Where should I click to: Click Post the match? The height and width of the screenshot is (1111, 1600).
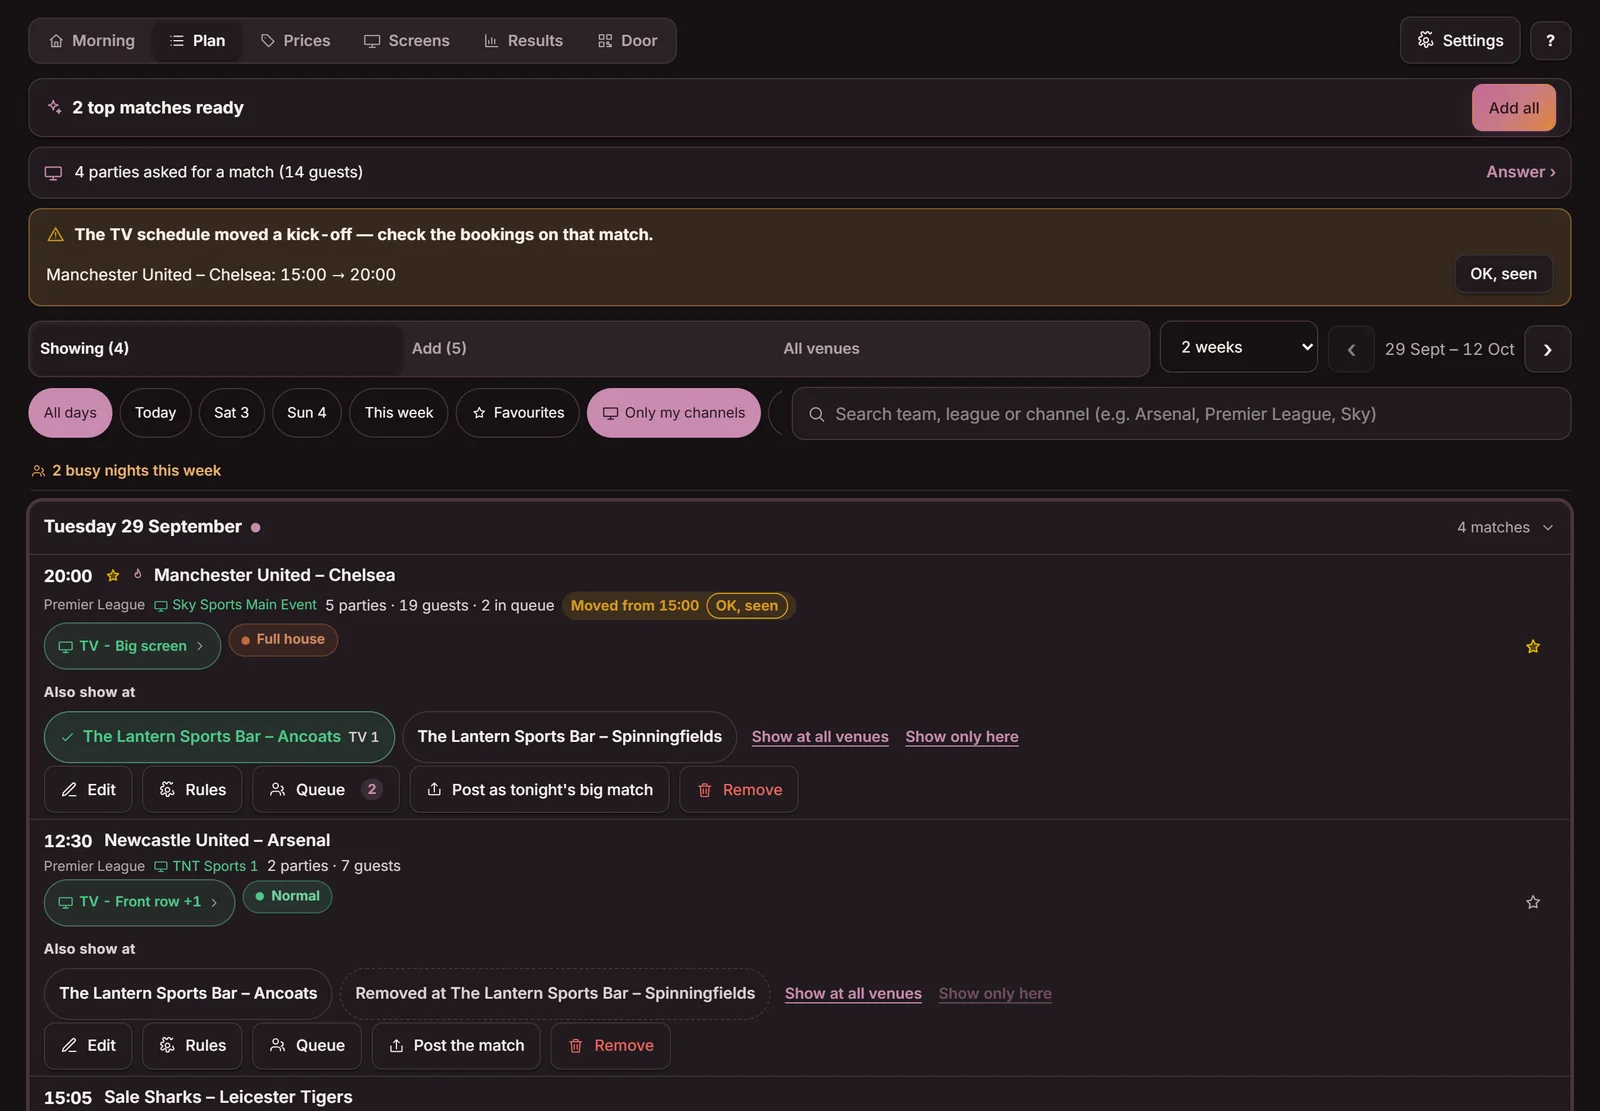click(x=456, y=1046)
